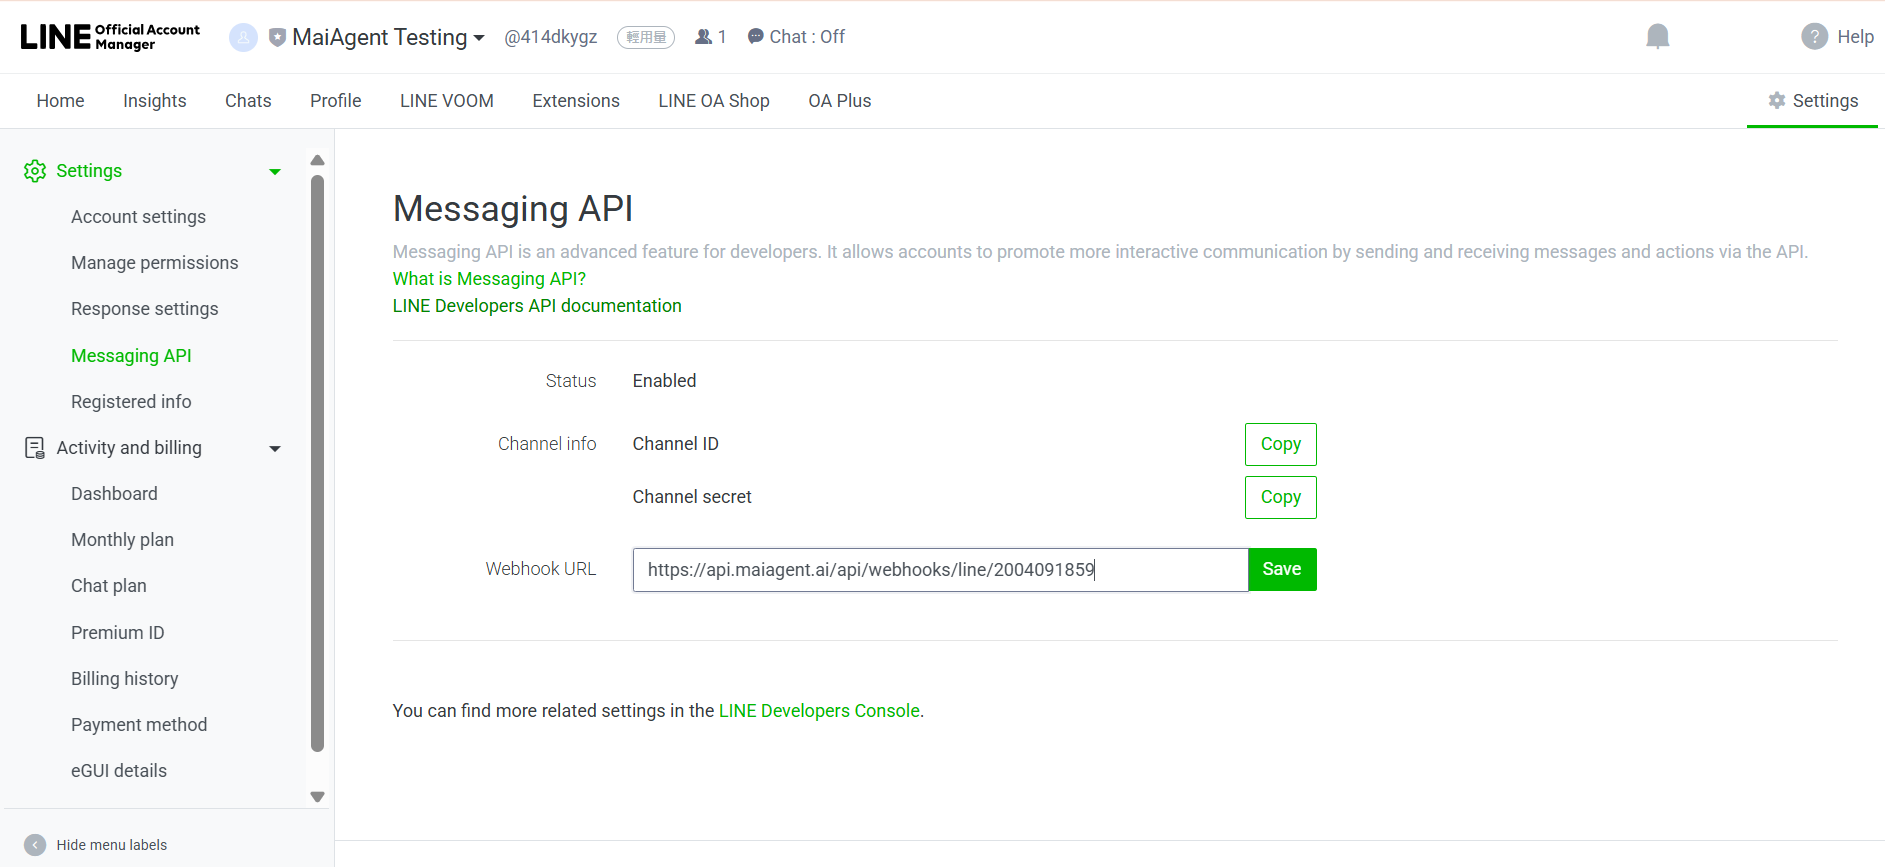Copy the Channel ID

[x=1280, y=444]
